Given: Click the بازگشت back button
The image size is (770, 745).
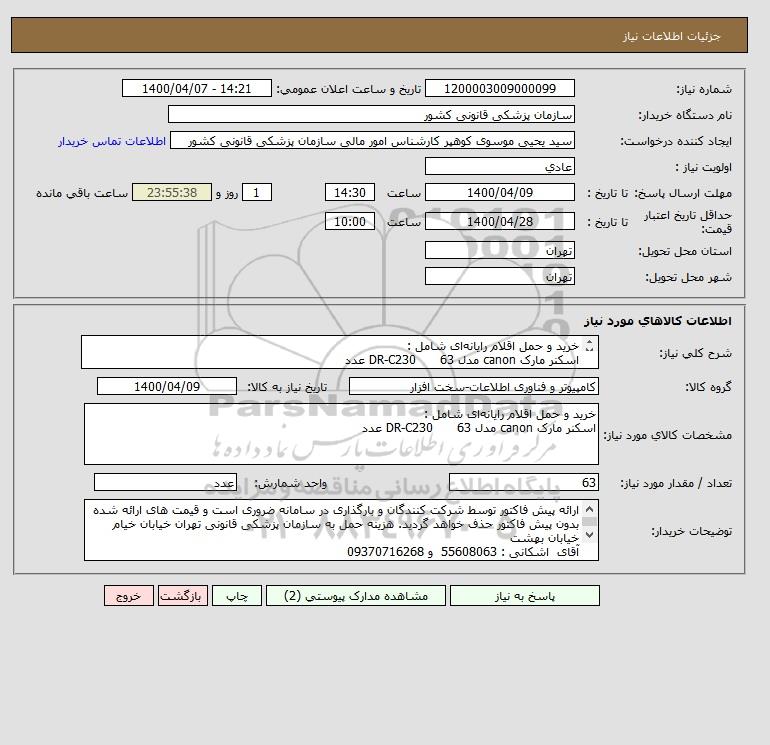Looking at the screenshot, I should (x=183, y=596).
